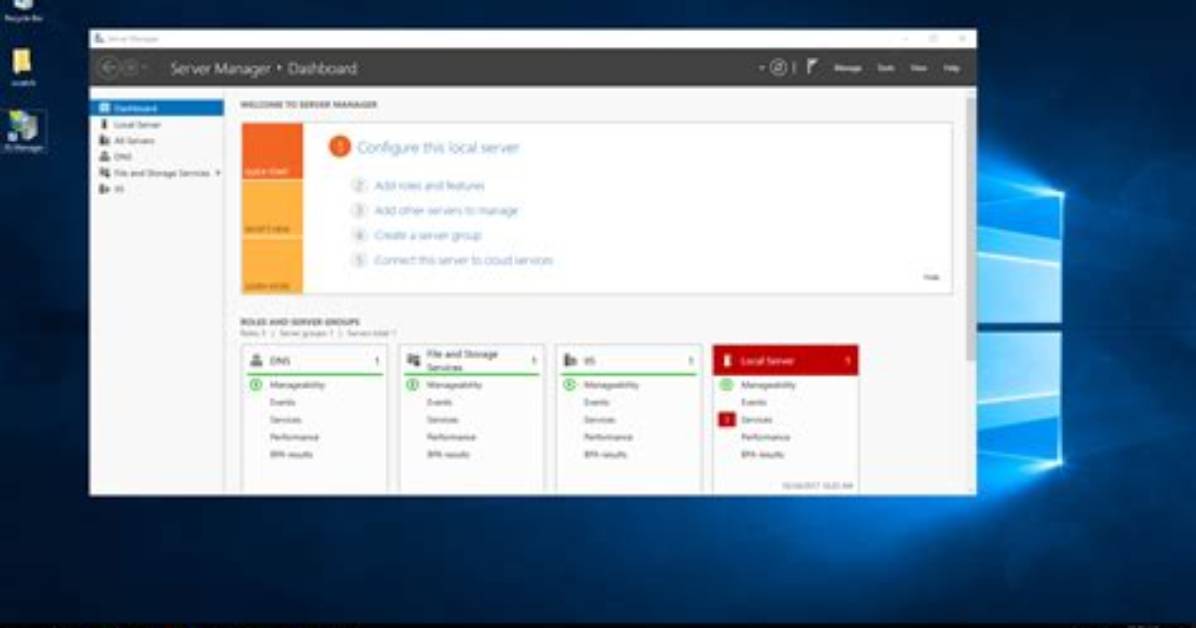Select the Learn More tile

click(x=272, y=266)
